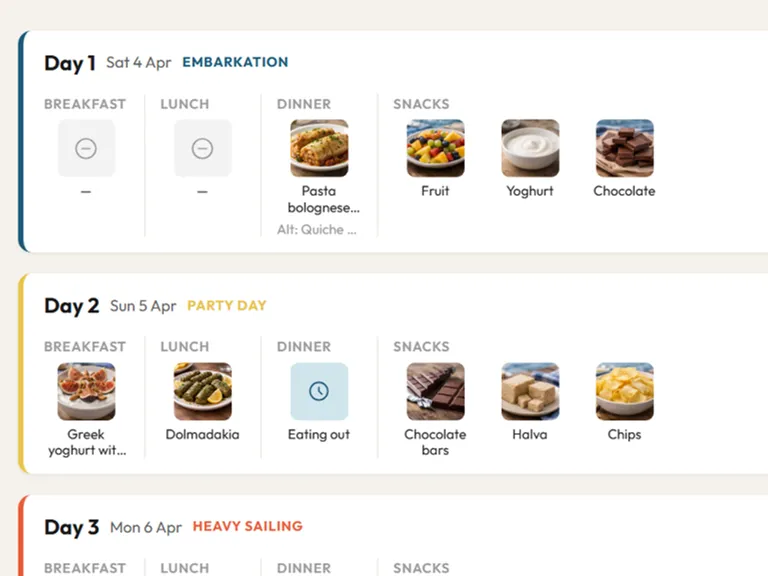768x576 pixels.
Task: Click the empty Day 1 breakfast slot icon
Action: coord(86,148)
